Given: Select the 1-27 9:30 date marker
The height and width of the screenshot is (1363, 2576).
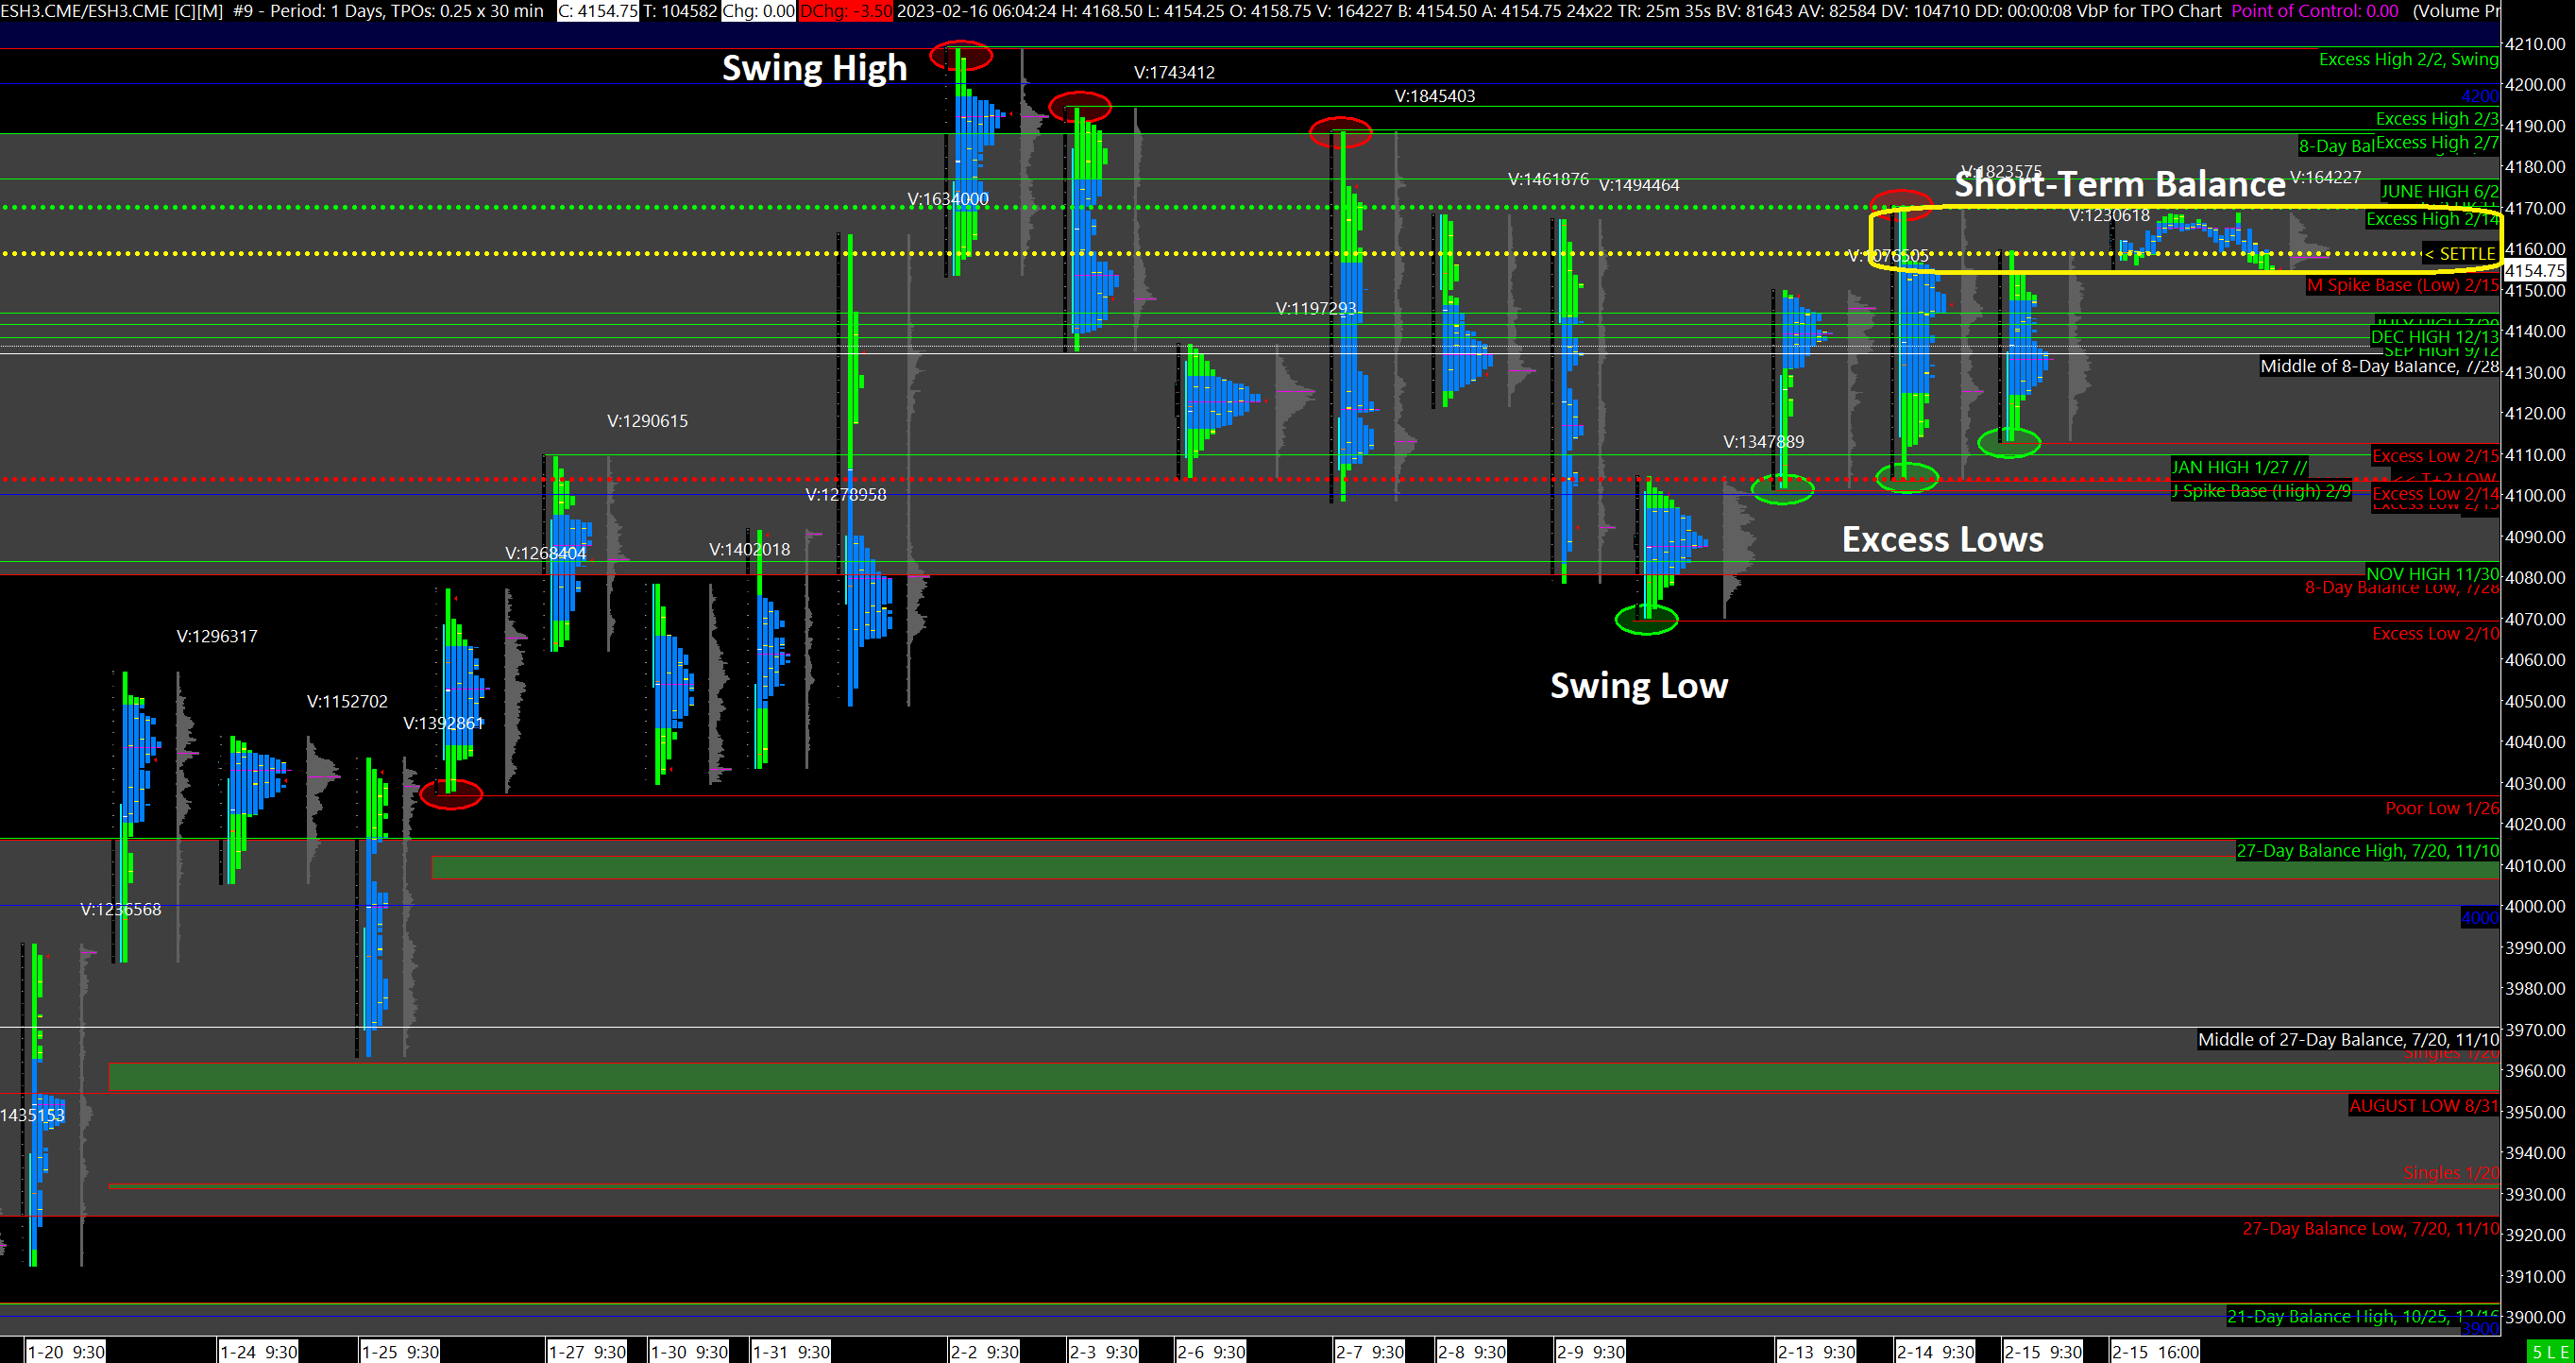Looking at the screenshot, I should coord(587,1352).
